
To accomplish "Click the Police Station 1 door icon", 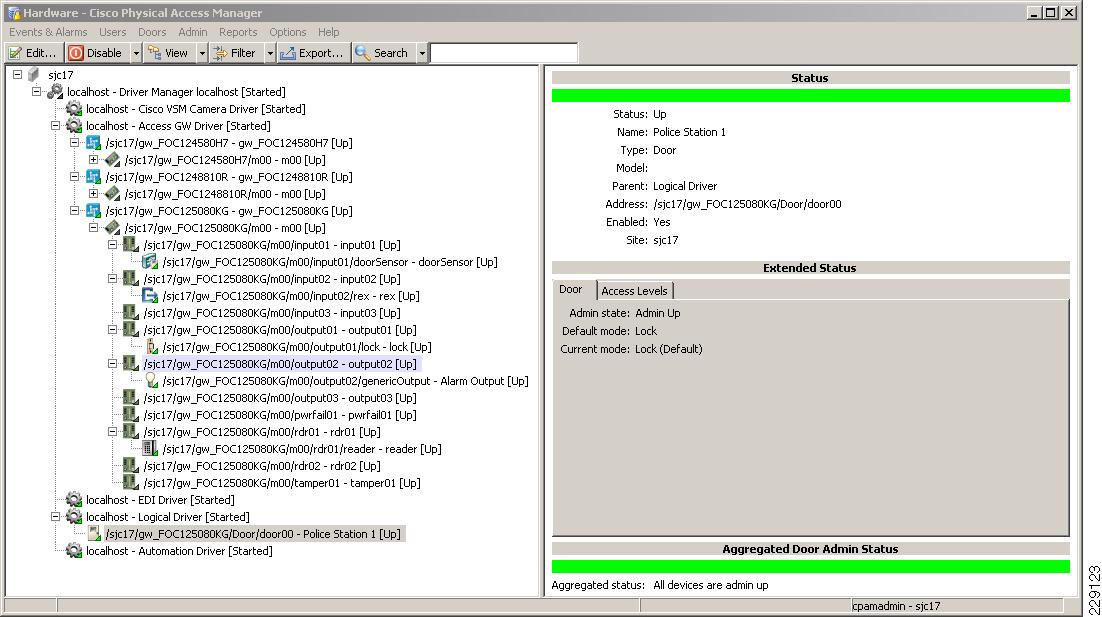I will point(94,534).
